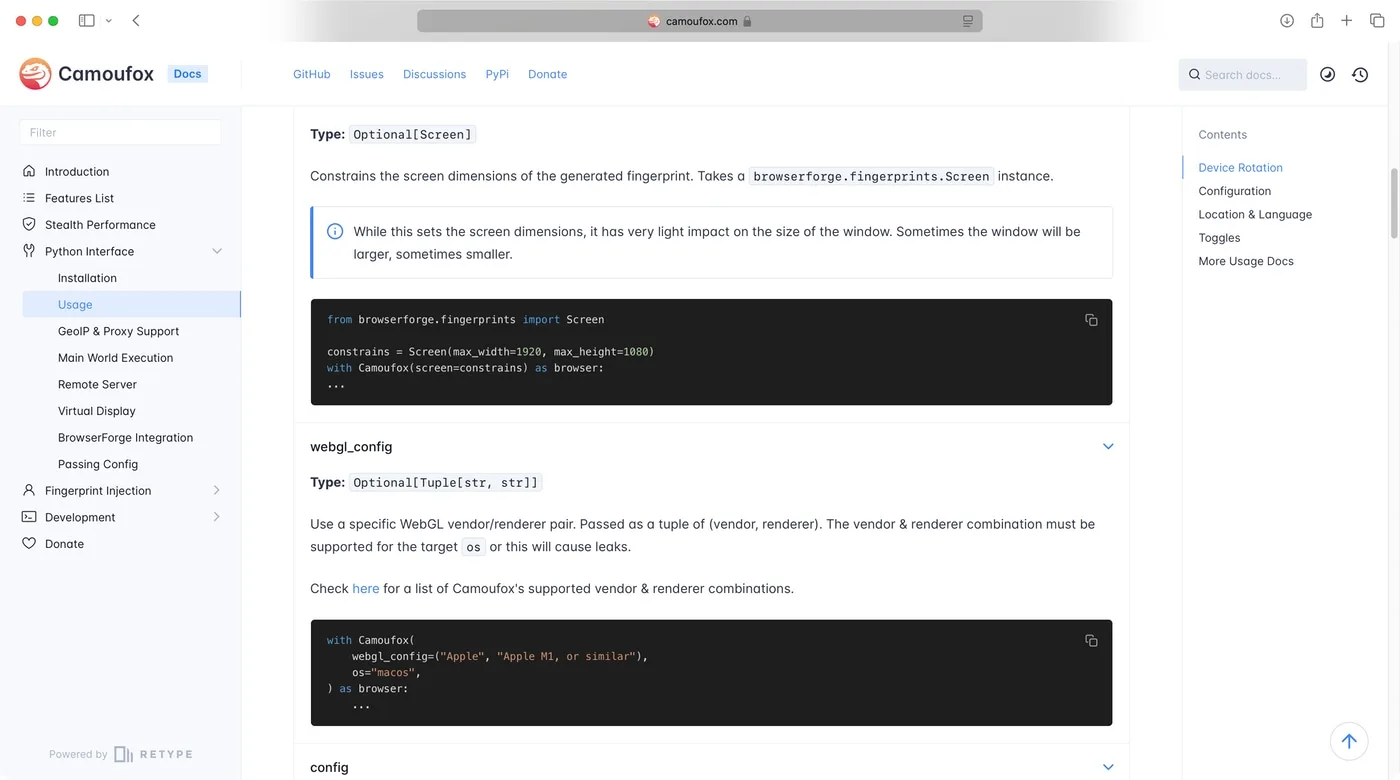Open BrowserForge Integration page
Image resolution: width=1400 pixels, height=780 pixels.
[x=125, y=437]
